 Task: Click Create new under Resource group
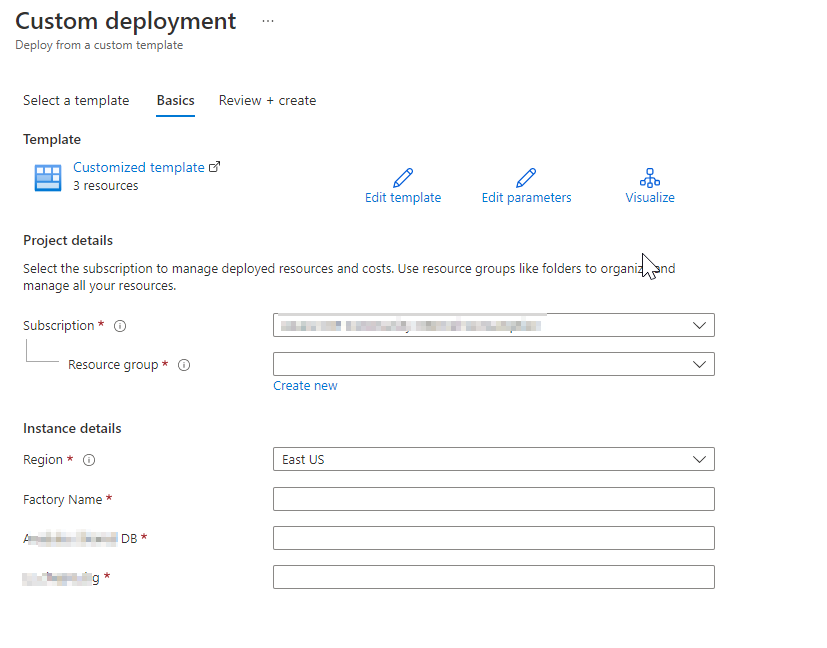pos(305,385)
